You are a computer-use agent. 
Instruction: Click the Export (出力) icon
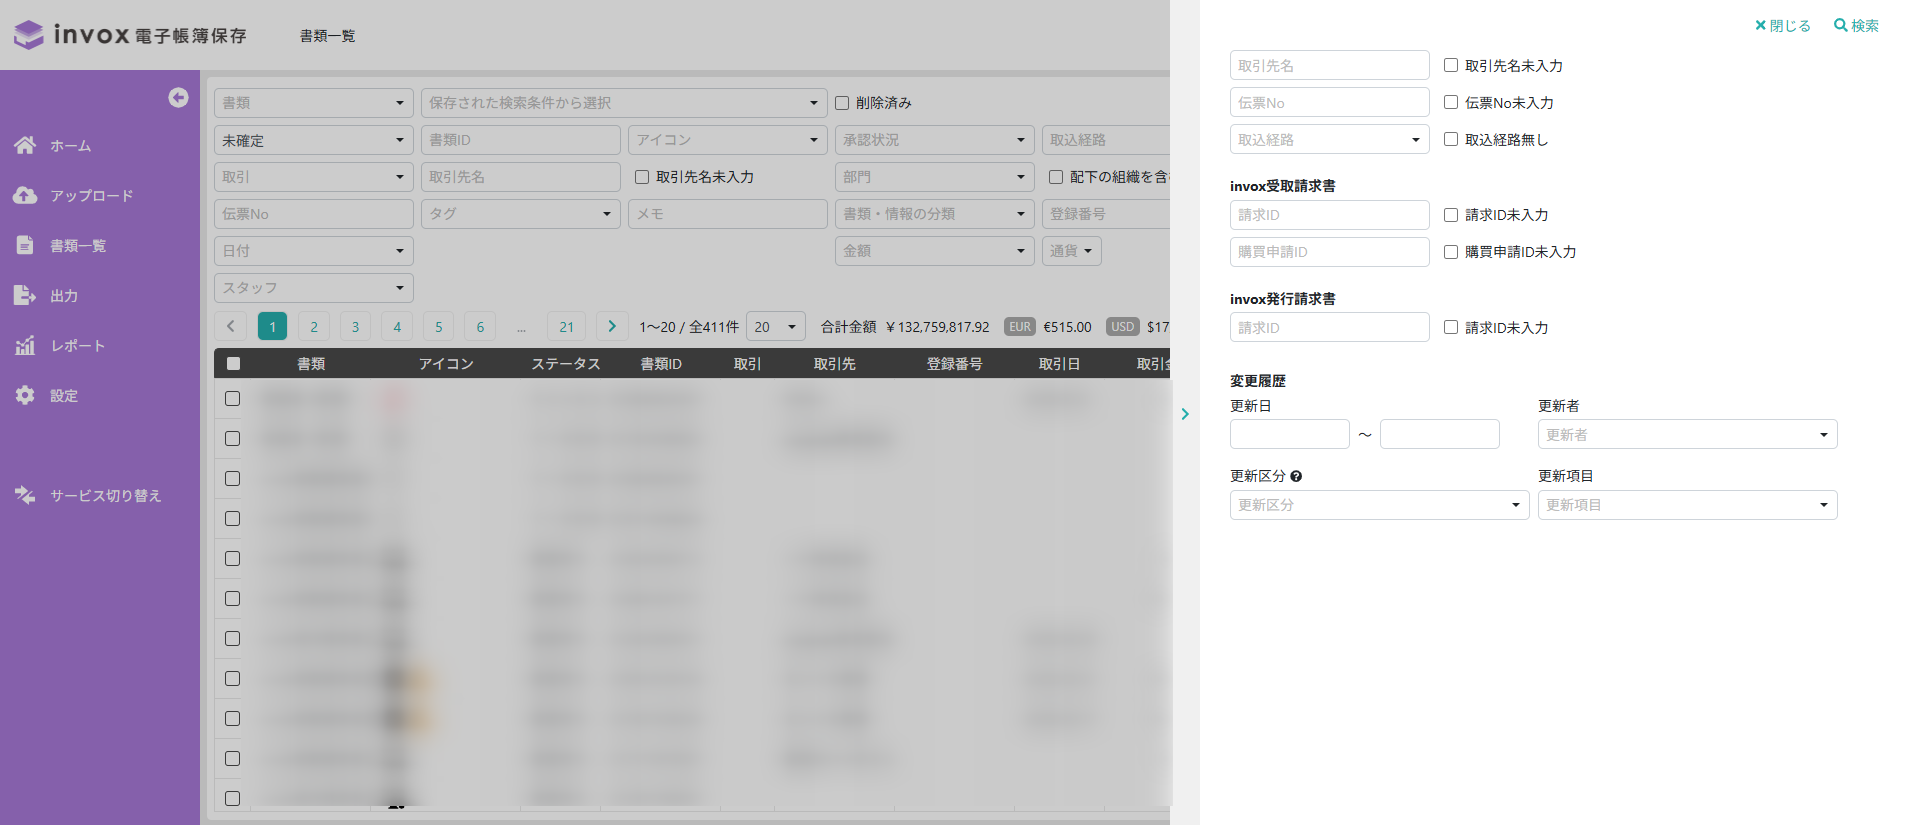click(25, 295)
